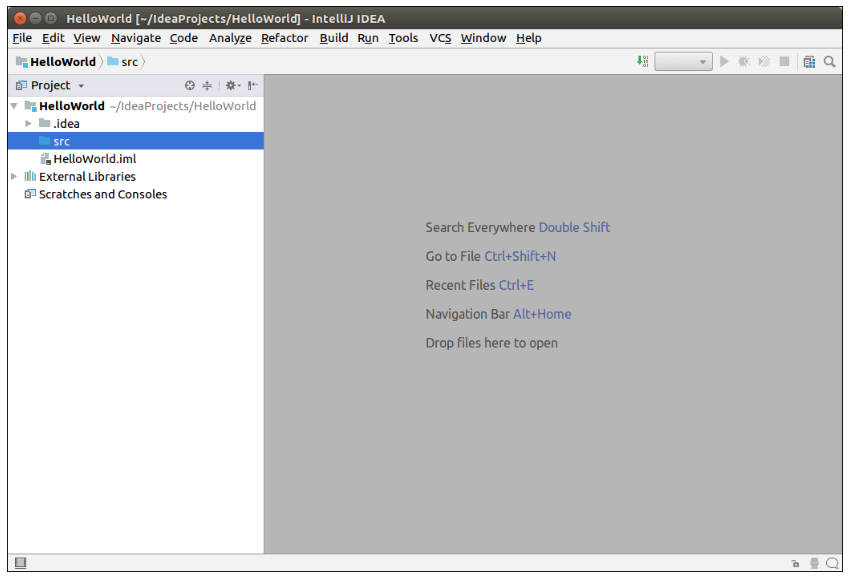The width and height of the screenshot is (851, 580).
Task: Click the Debug bug icon in toolbar
Action: 744,61
